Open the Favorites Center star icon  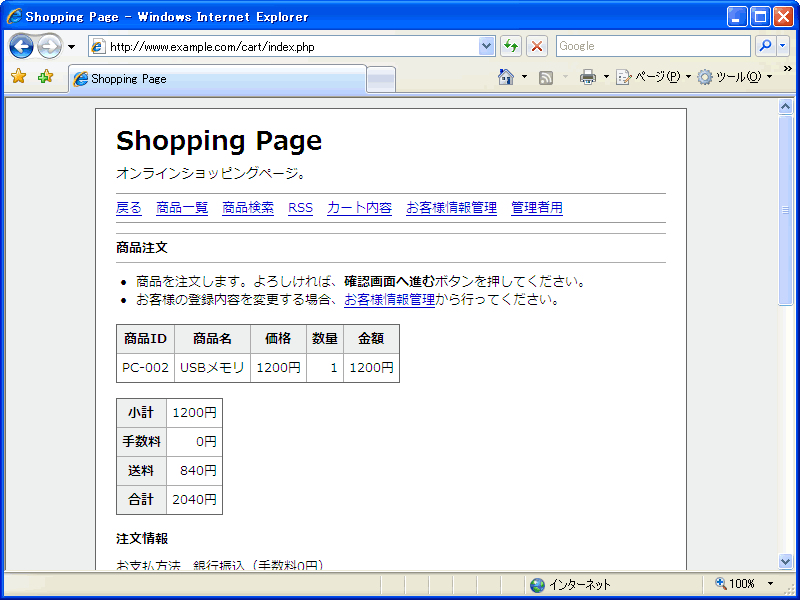[x=18, y=77]
